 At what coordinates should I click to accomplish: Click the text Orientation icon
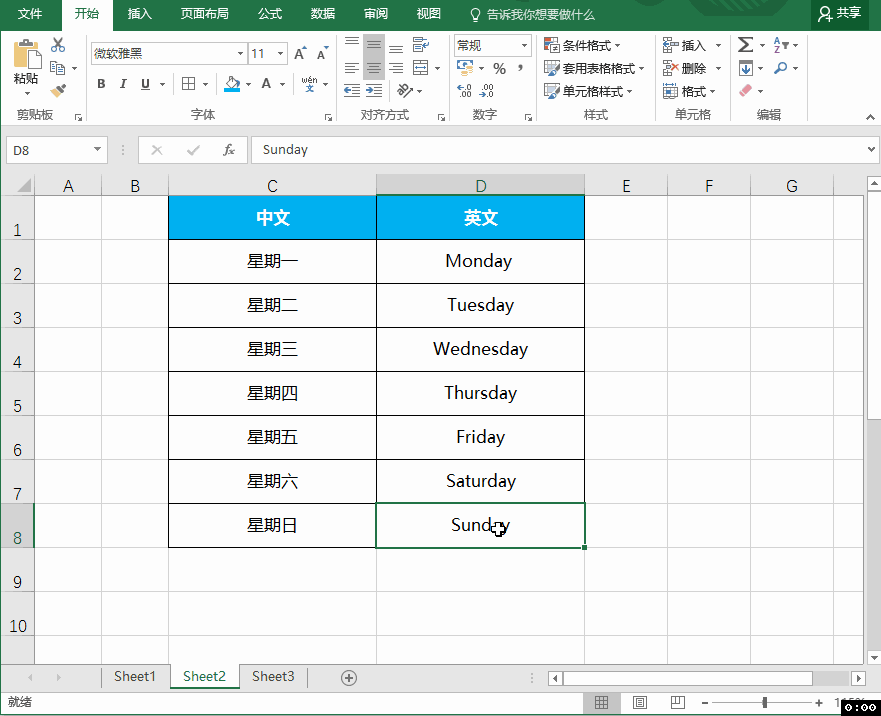pyautogui.click(x=405, y=90)
